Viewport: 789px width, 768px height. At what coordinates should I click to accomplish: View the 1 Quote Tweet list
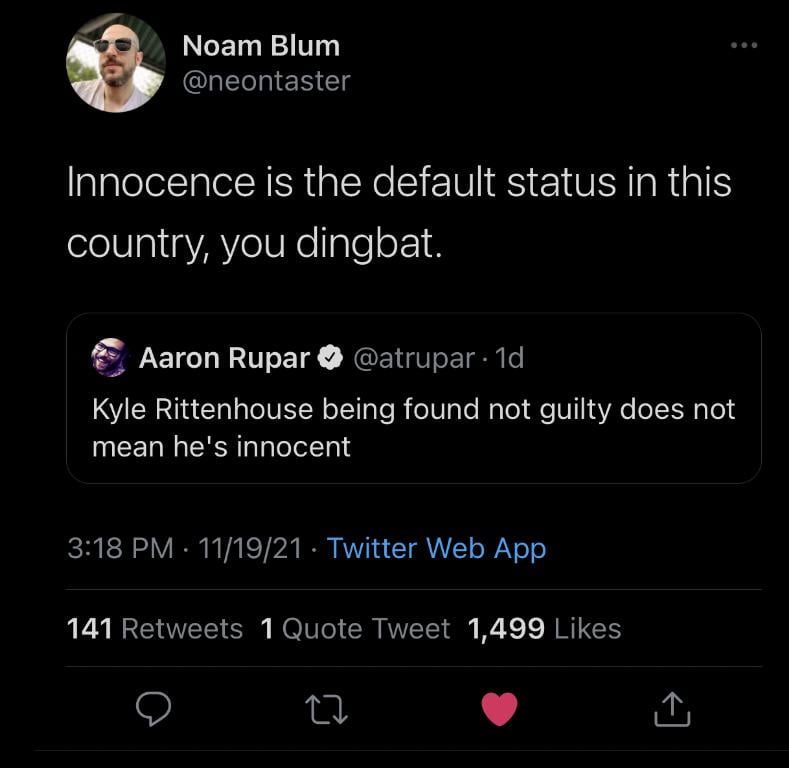click(355, 628)
